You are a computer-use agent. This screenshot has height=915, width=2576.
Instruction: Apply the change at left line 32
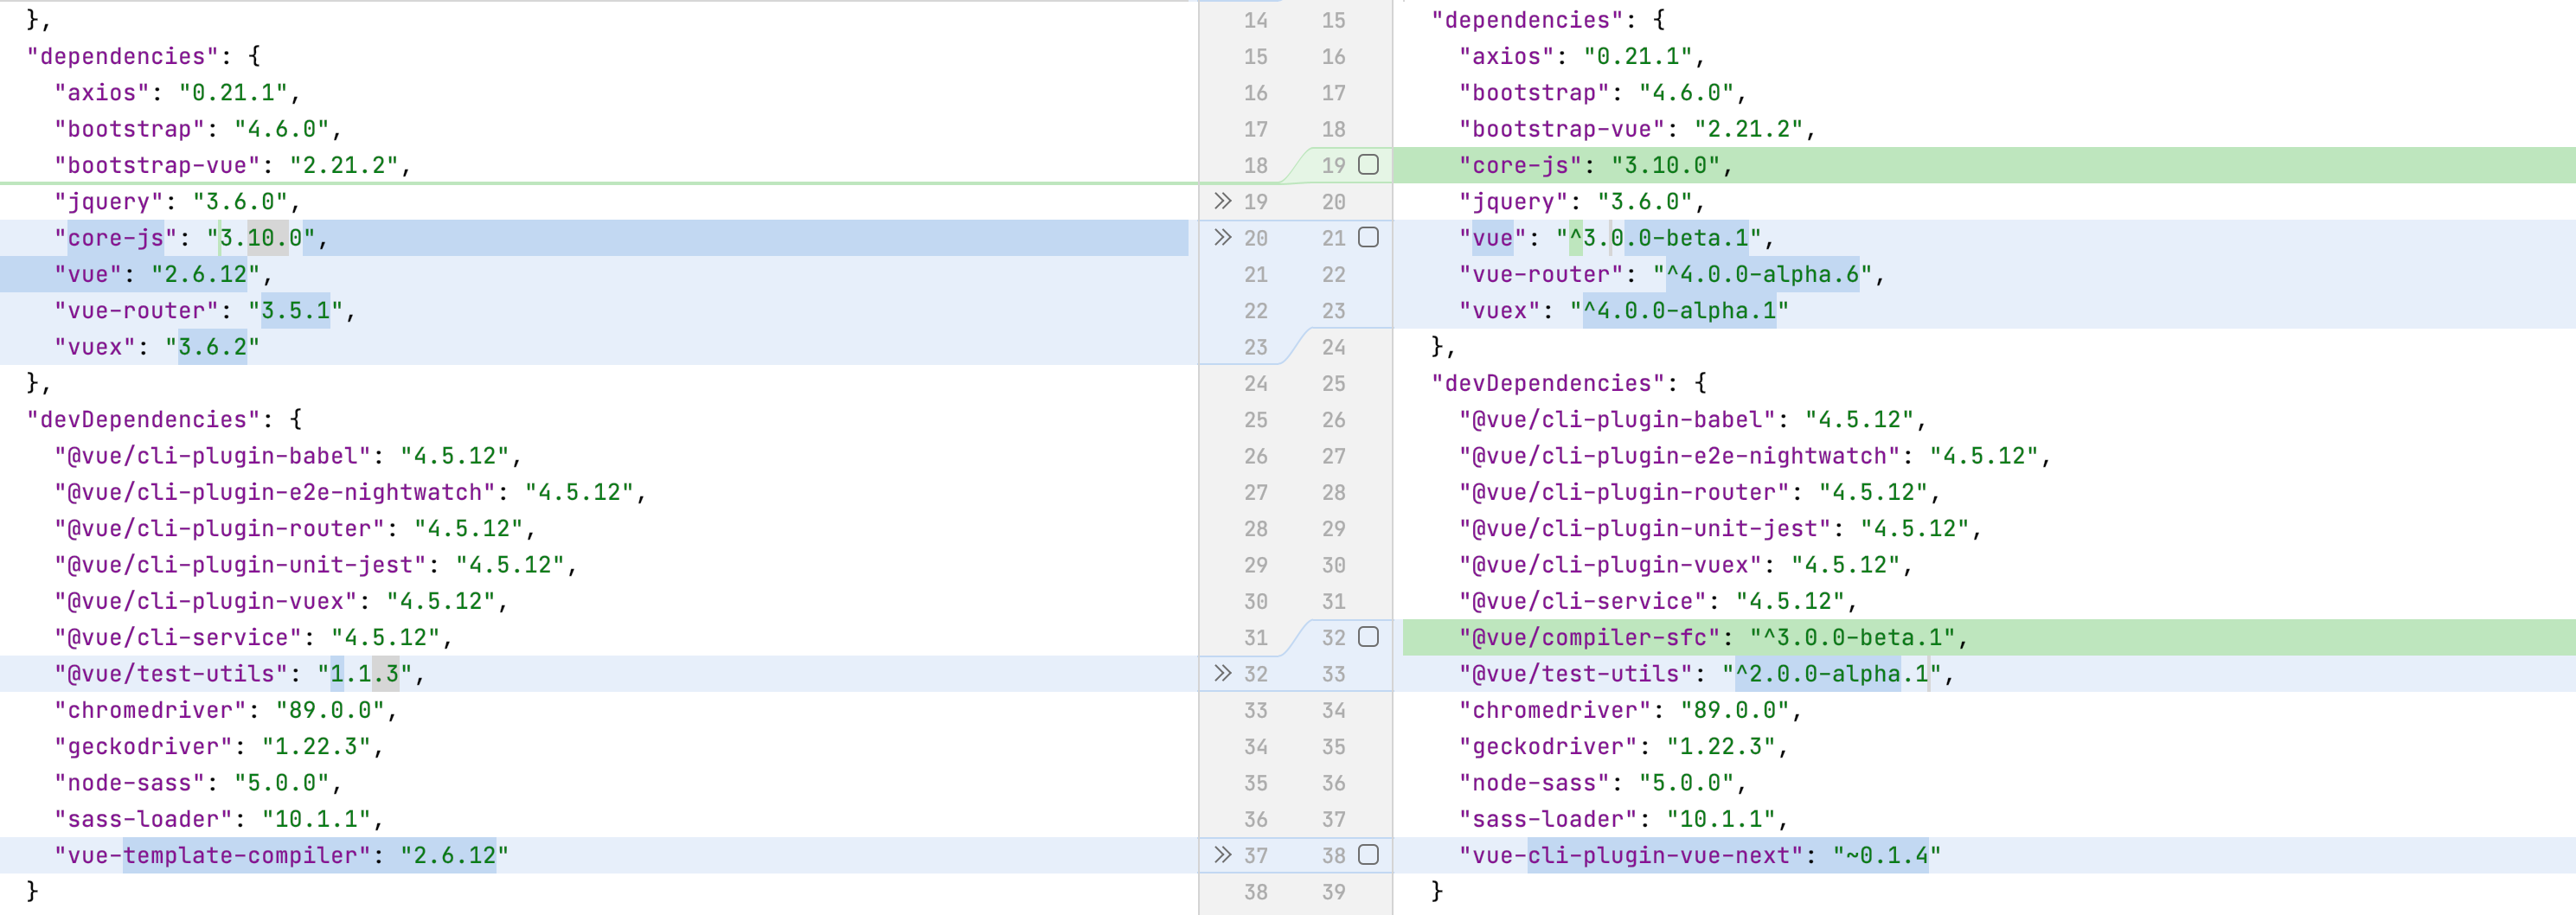point(1222,673)
